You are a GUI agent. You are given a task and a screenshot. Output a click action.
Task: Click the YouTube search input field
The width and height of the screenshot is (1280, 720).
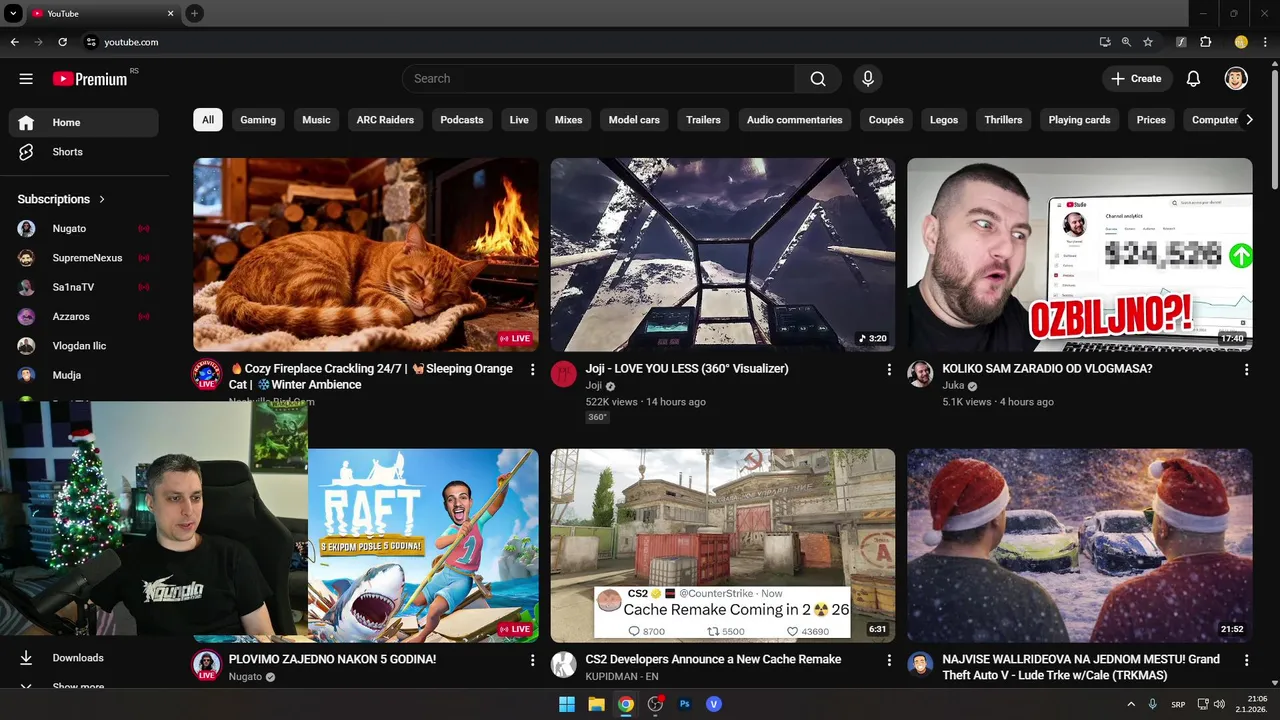(x=599, y=79)
